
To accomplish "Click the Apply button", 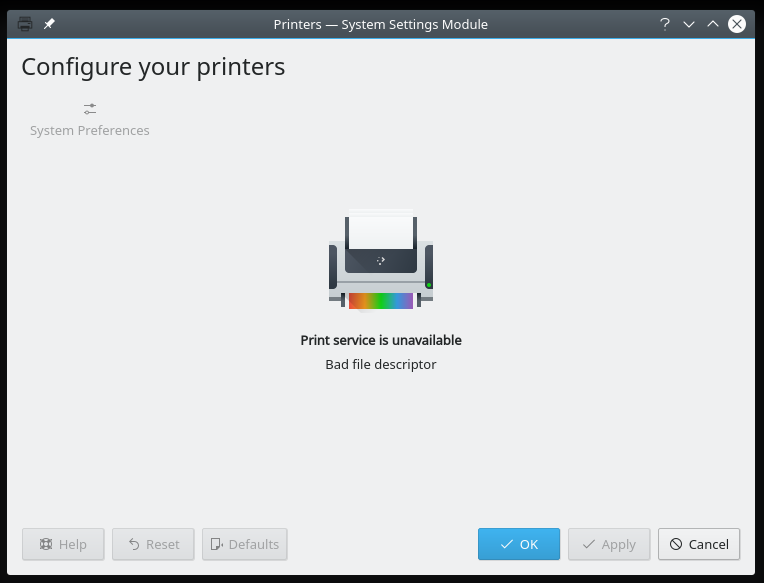I will click(609, 544).
